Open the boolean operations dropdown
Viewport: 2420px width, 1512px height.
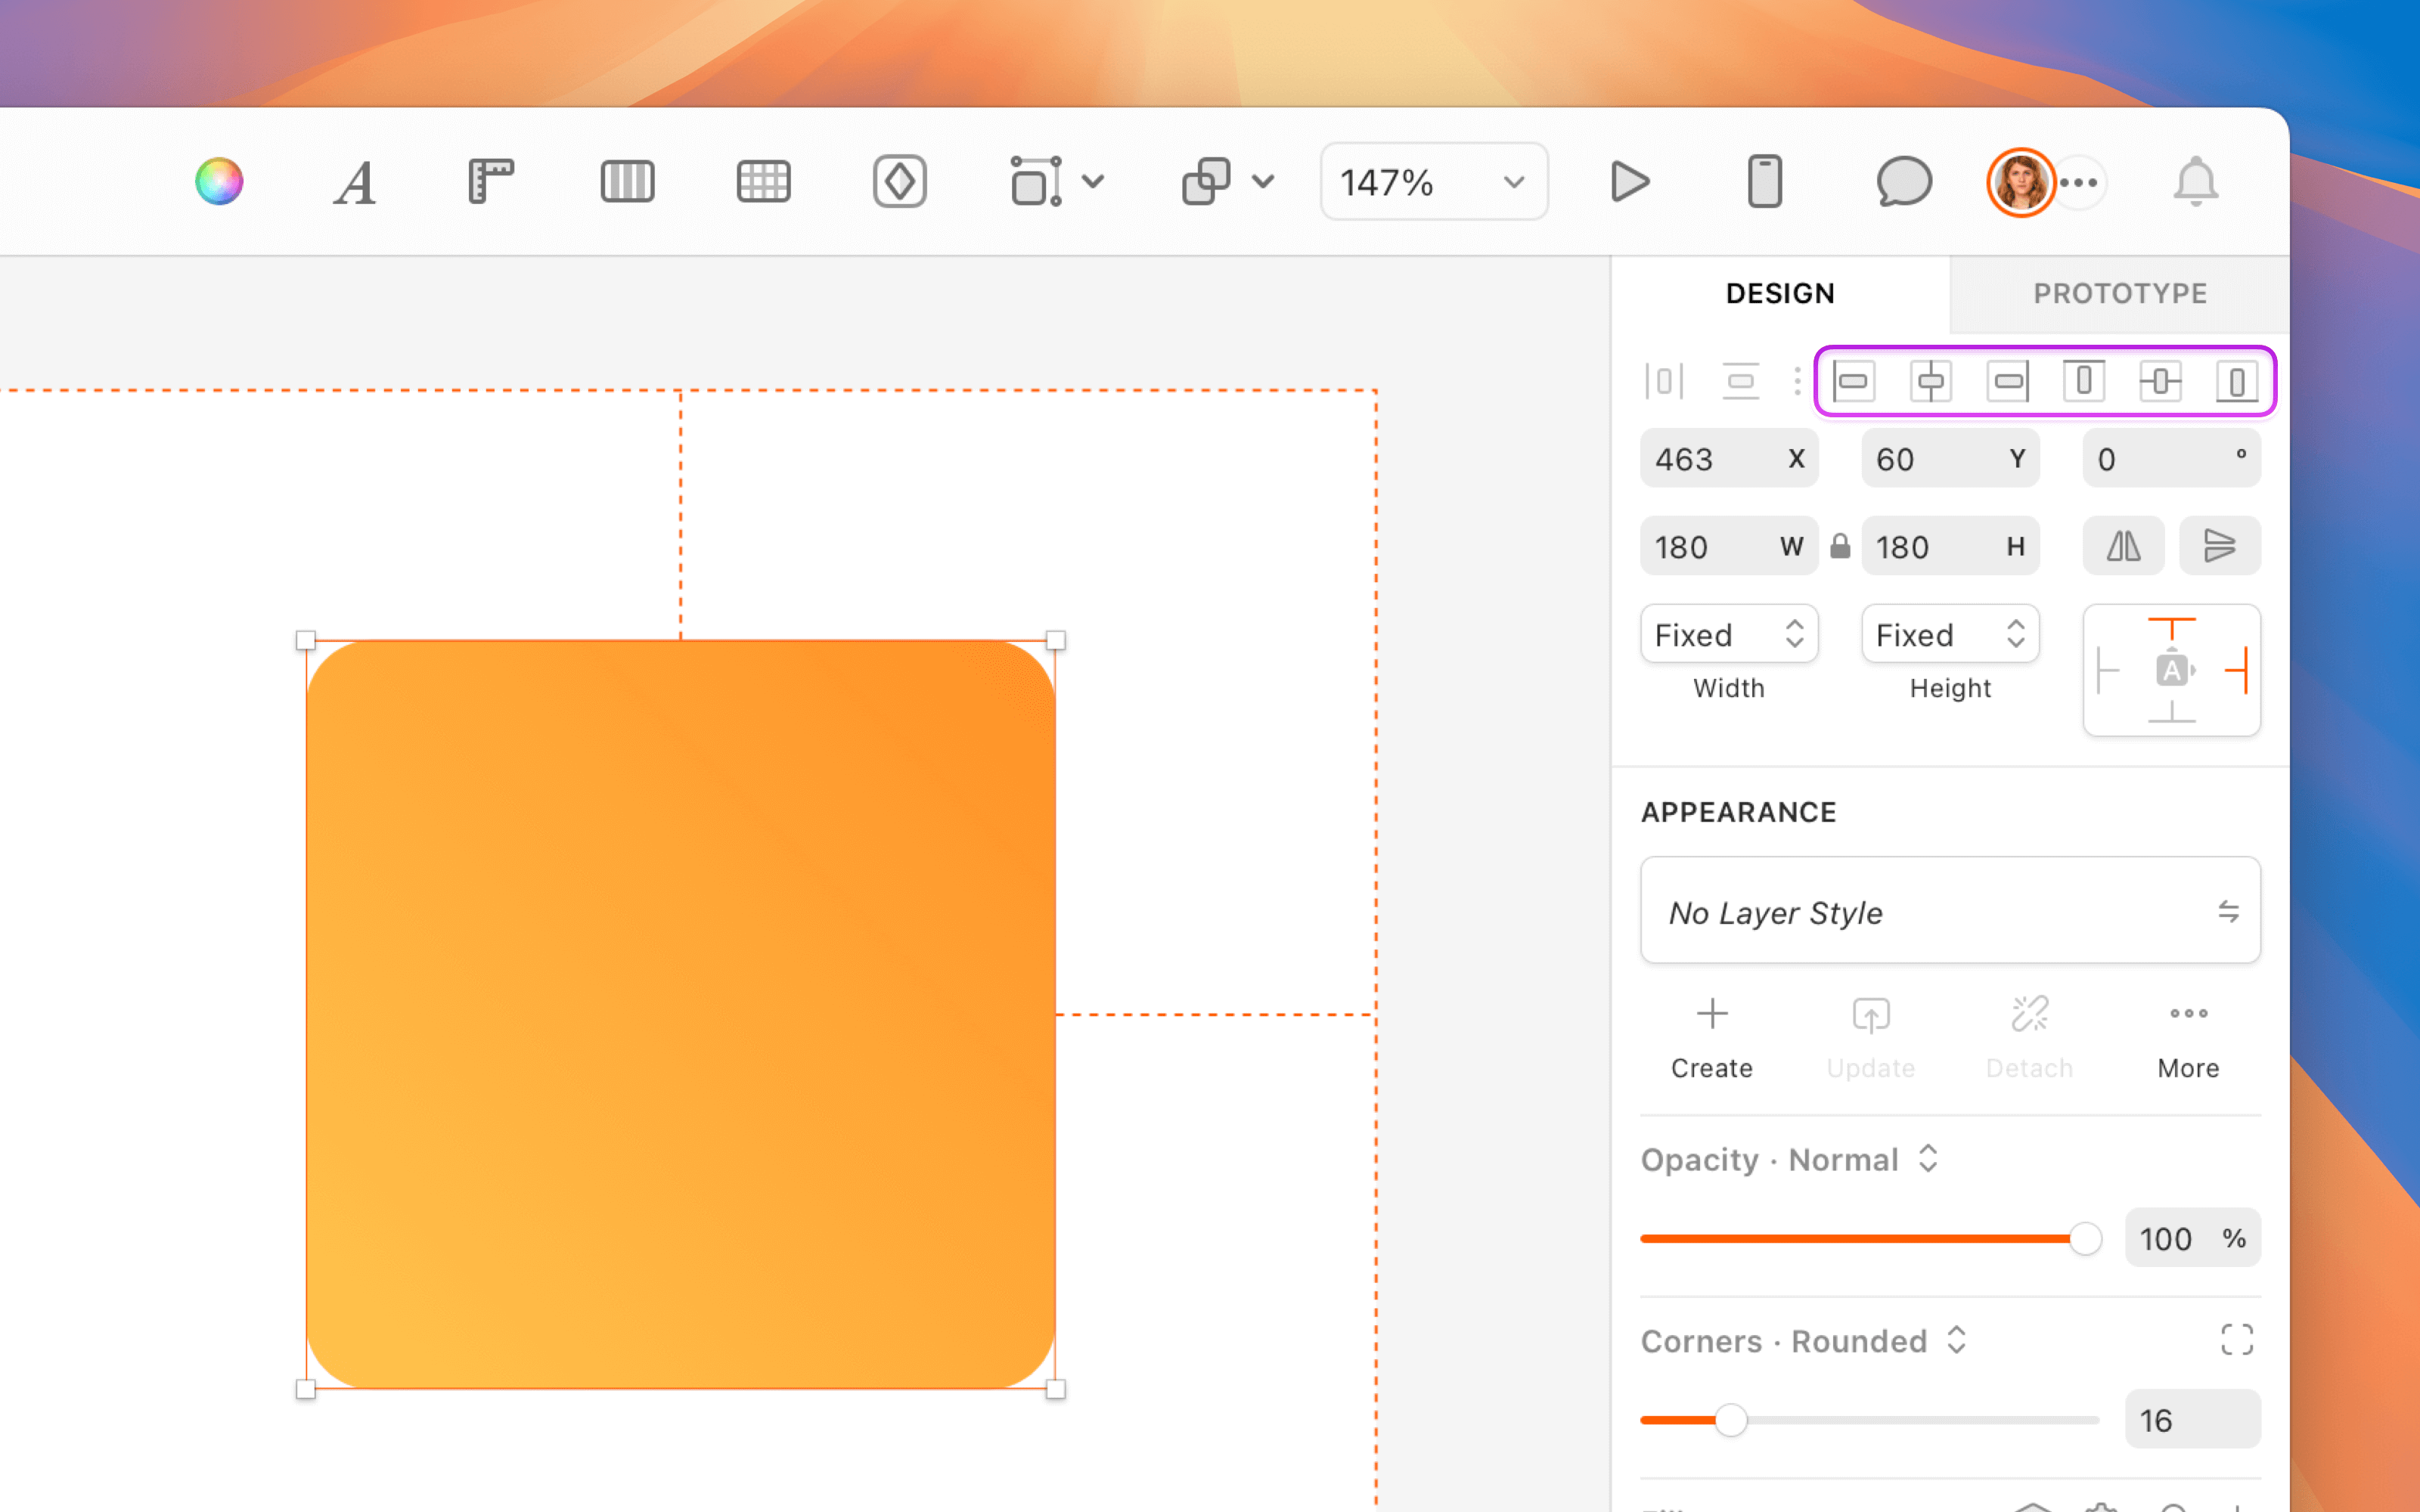[x=1263, y=181]
